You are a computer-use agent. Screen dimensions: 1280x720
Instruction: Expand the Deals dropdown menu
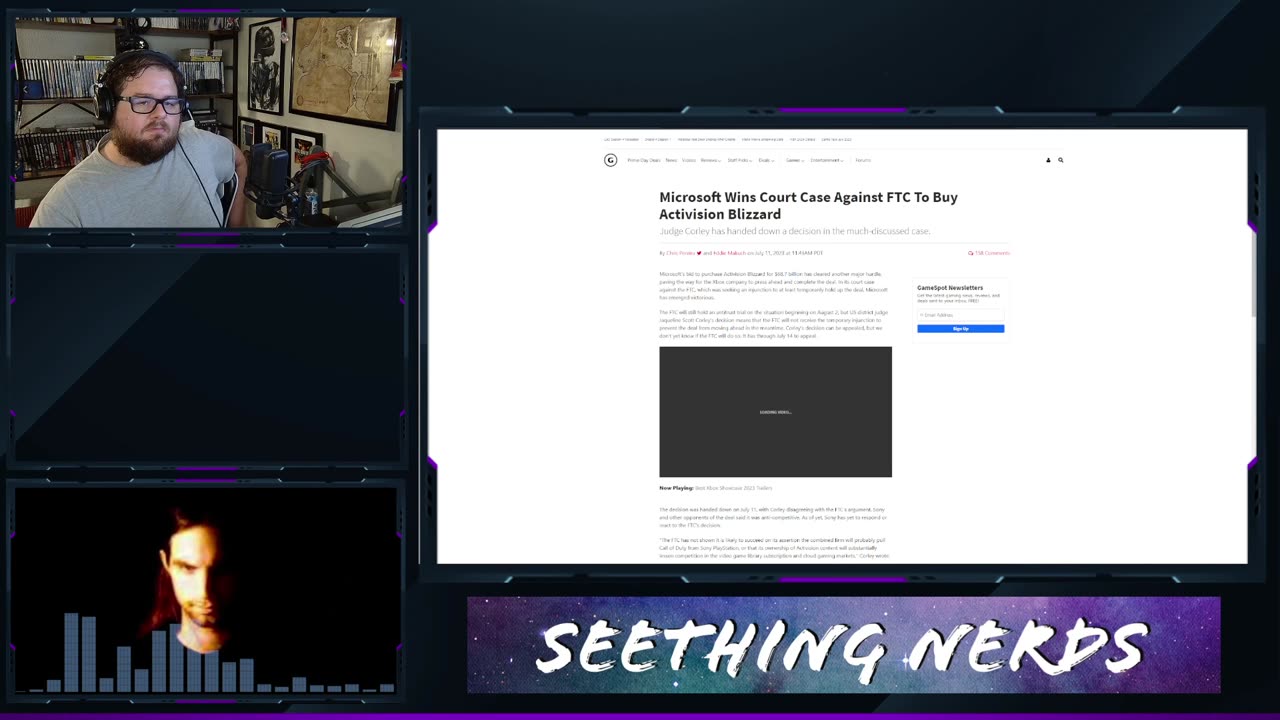pyautogui.click(x=766, y=160)
